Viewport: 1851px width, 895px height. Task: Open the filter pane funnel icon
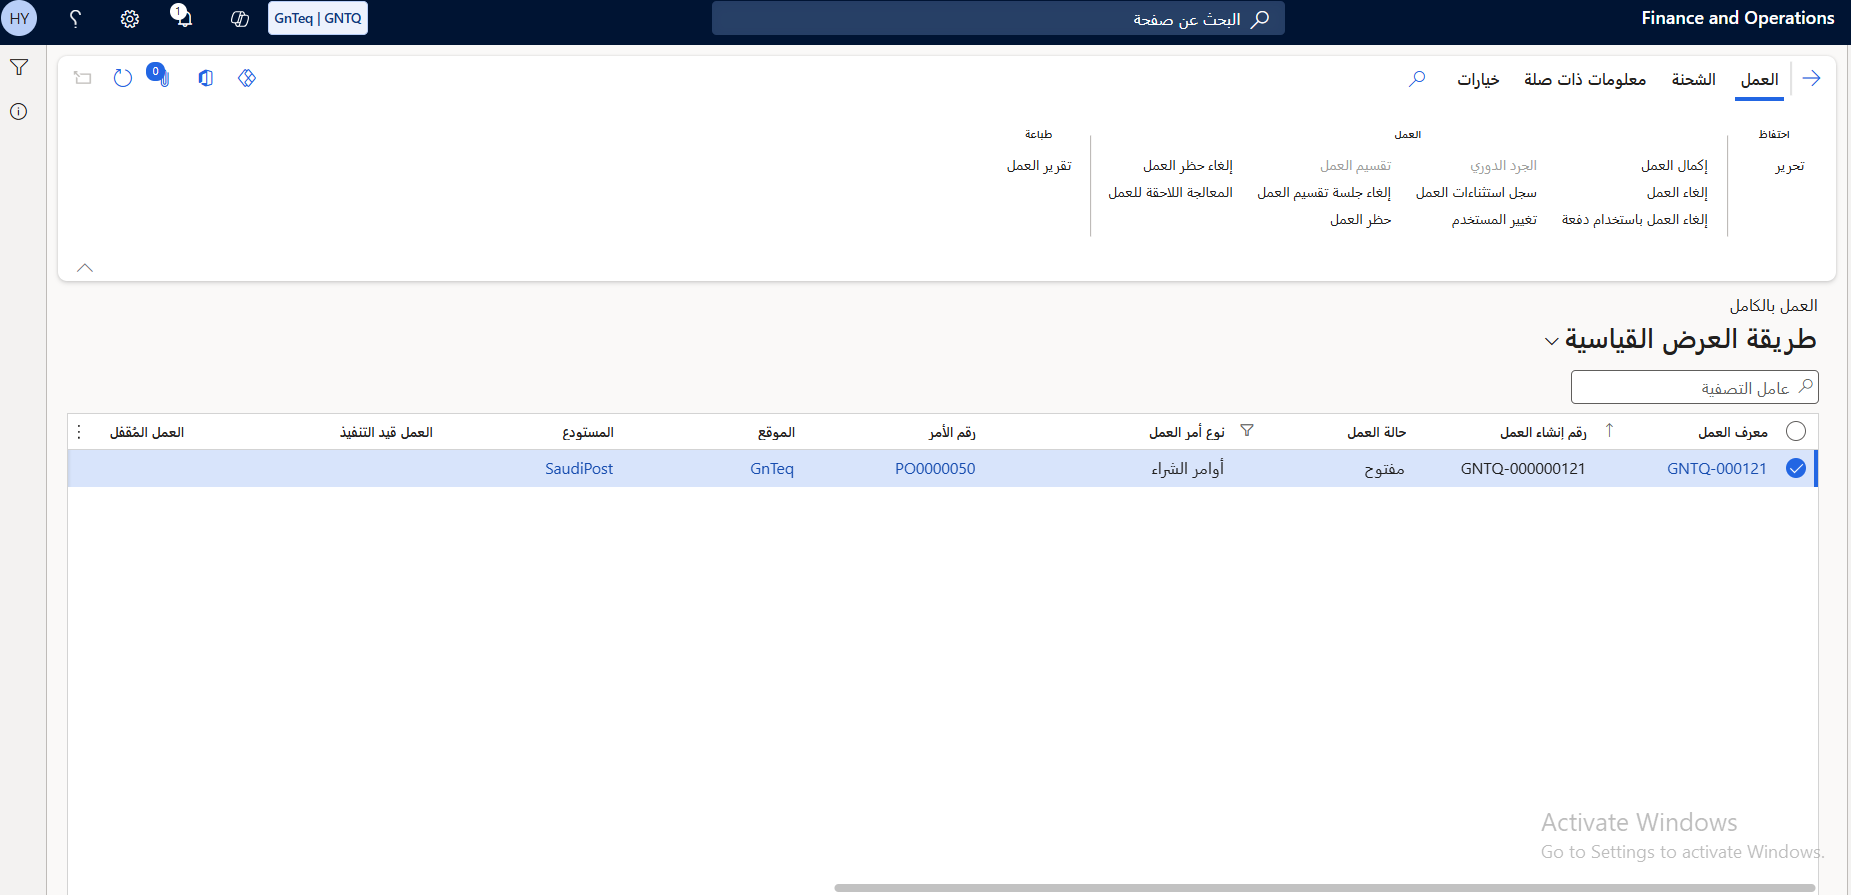pos(19,67)
